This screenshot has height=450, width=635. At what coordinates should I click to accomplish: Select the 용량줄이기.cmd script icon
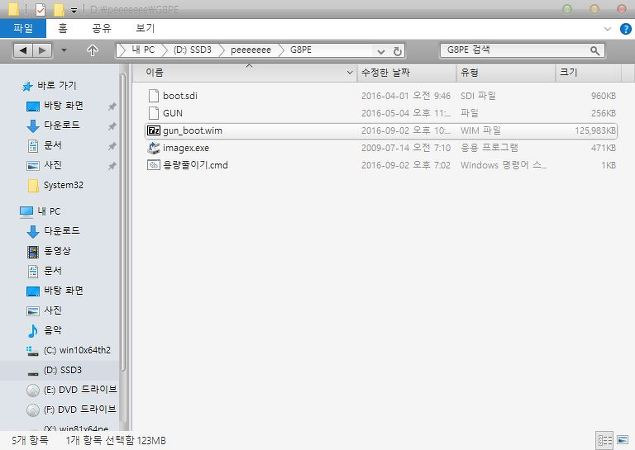pos(153,165)
